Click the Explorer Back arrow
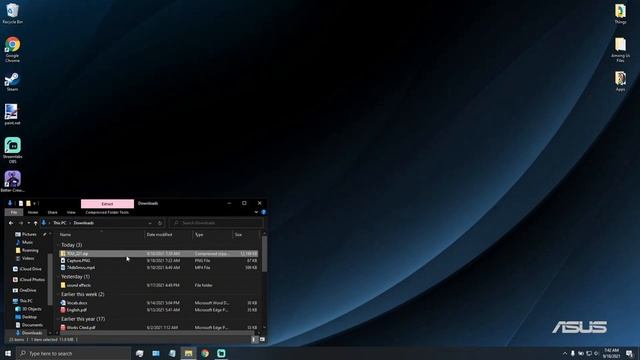Image resolution: width=640 pixels, height=360 pixels. pos(11,223)
